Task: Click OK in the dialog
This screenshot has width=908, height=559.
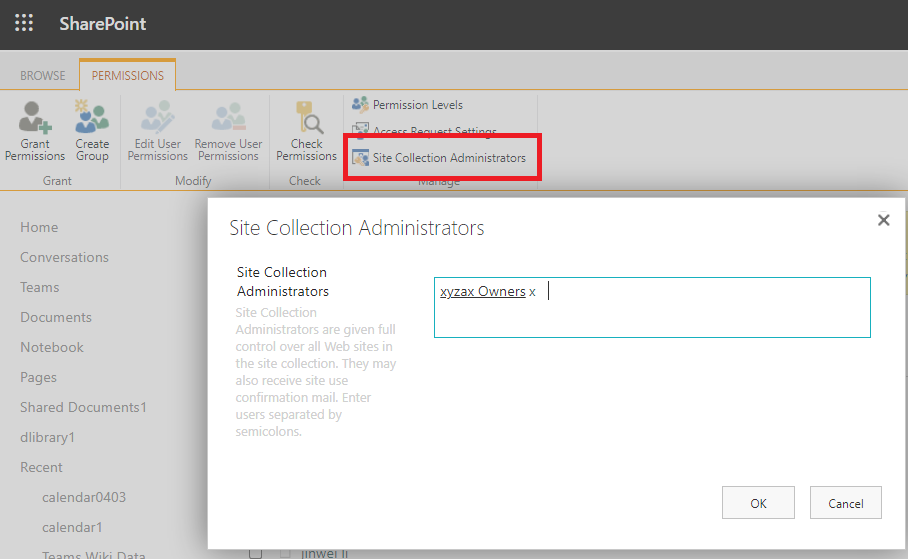Action: 758,503
